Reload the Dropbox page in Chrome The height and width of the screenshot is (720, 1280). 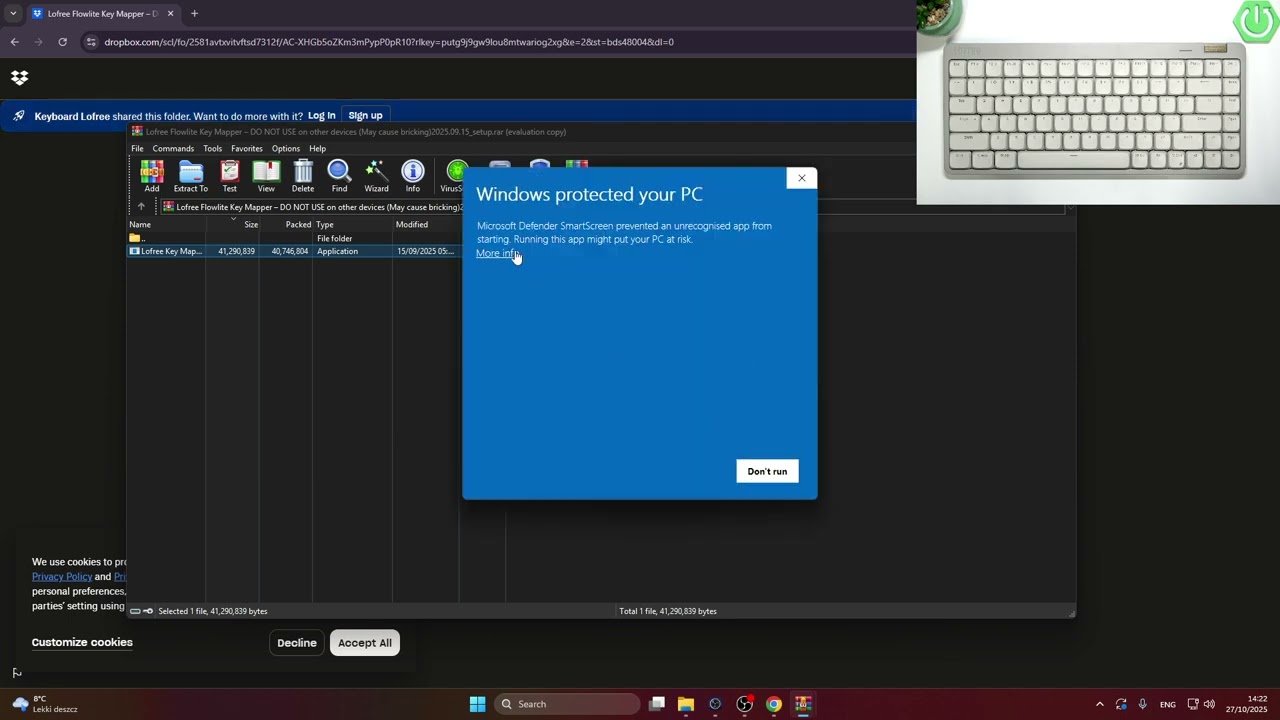coord(62,42)
